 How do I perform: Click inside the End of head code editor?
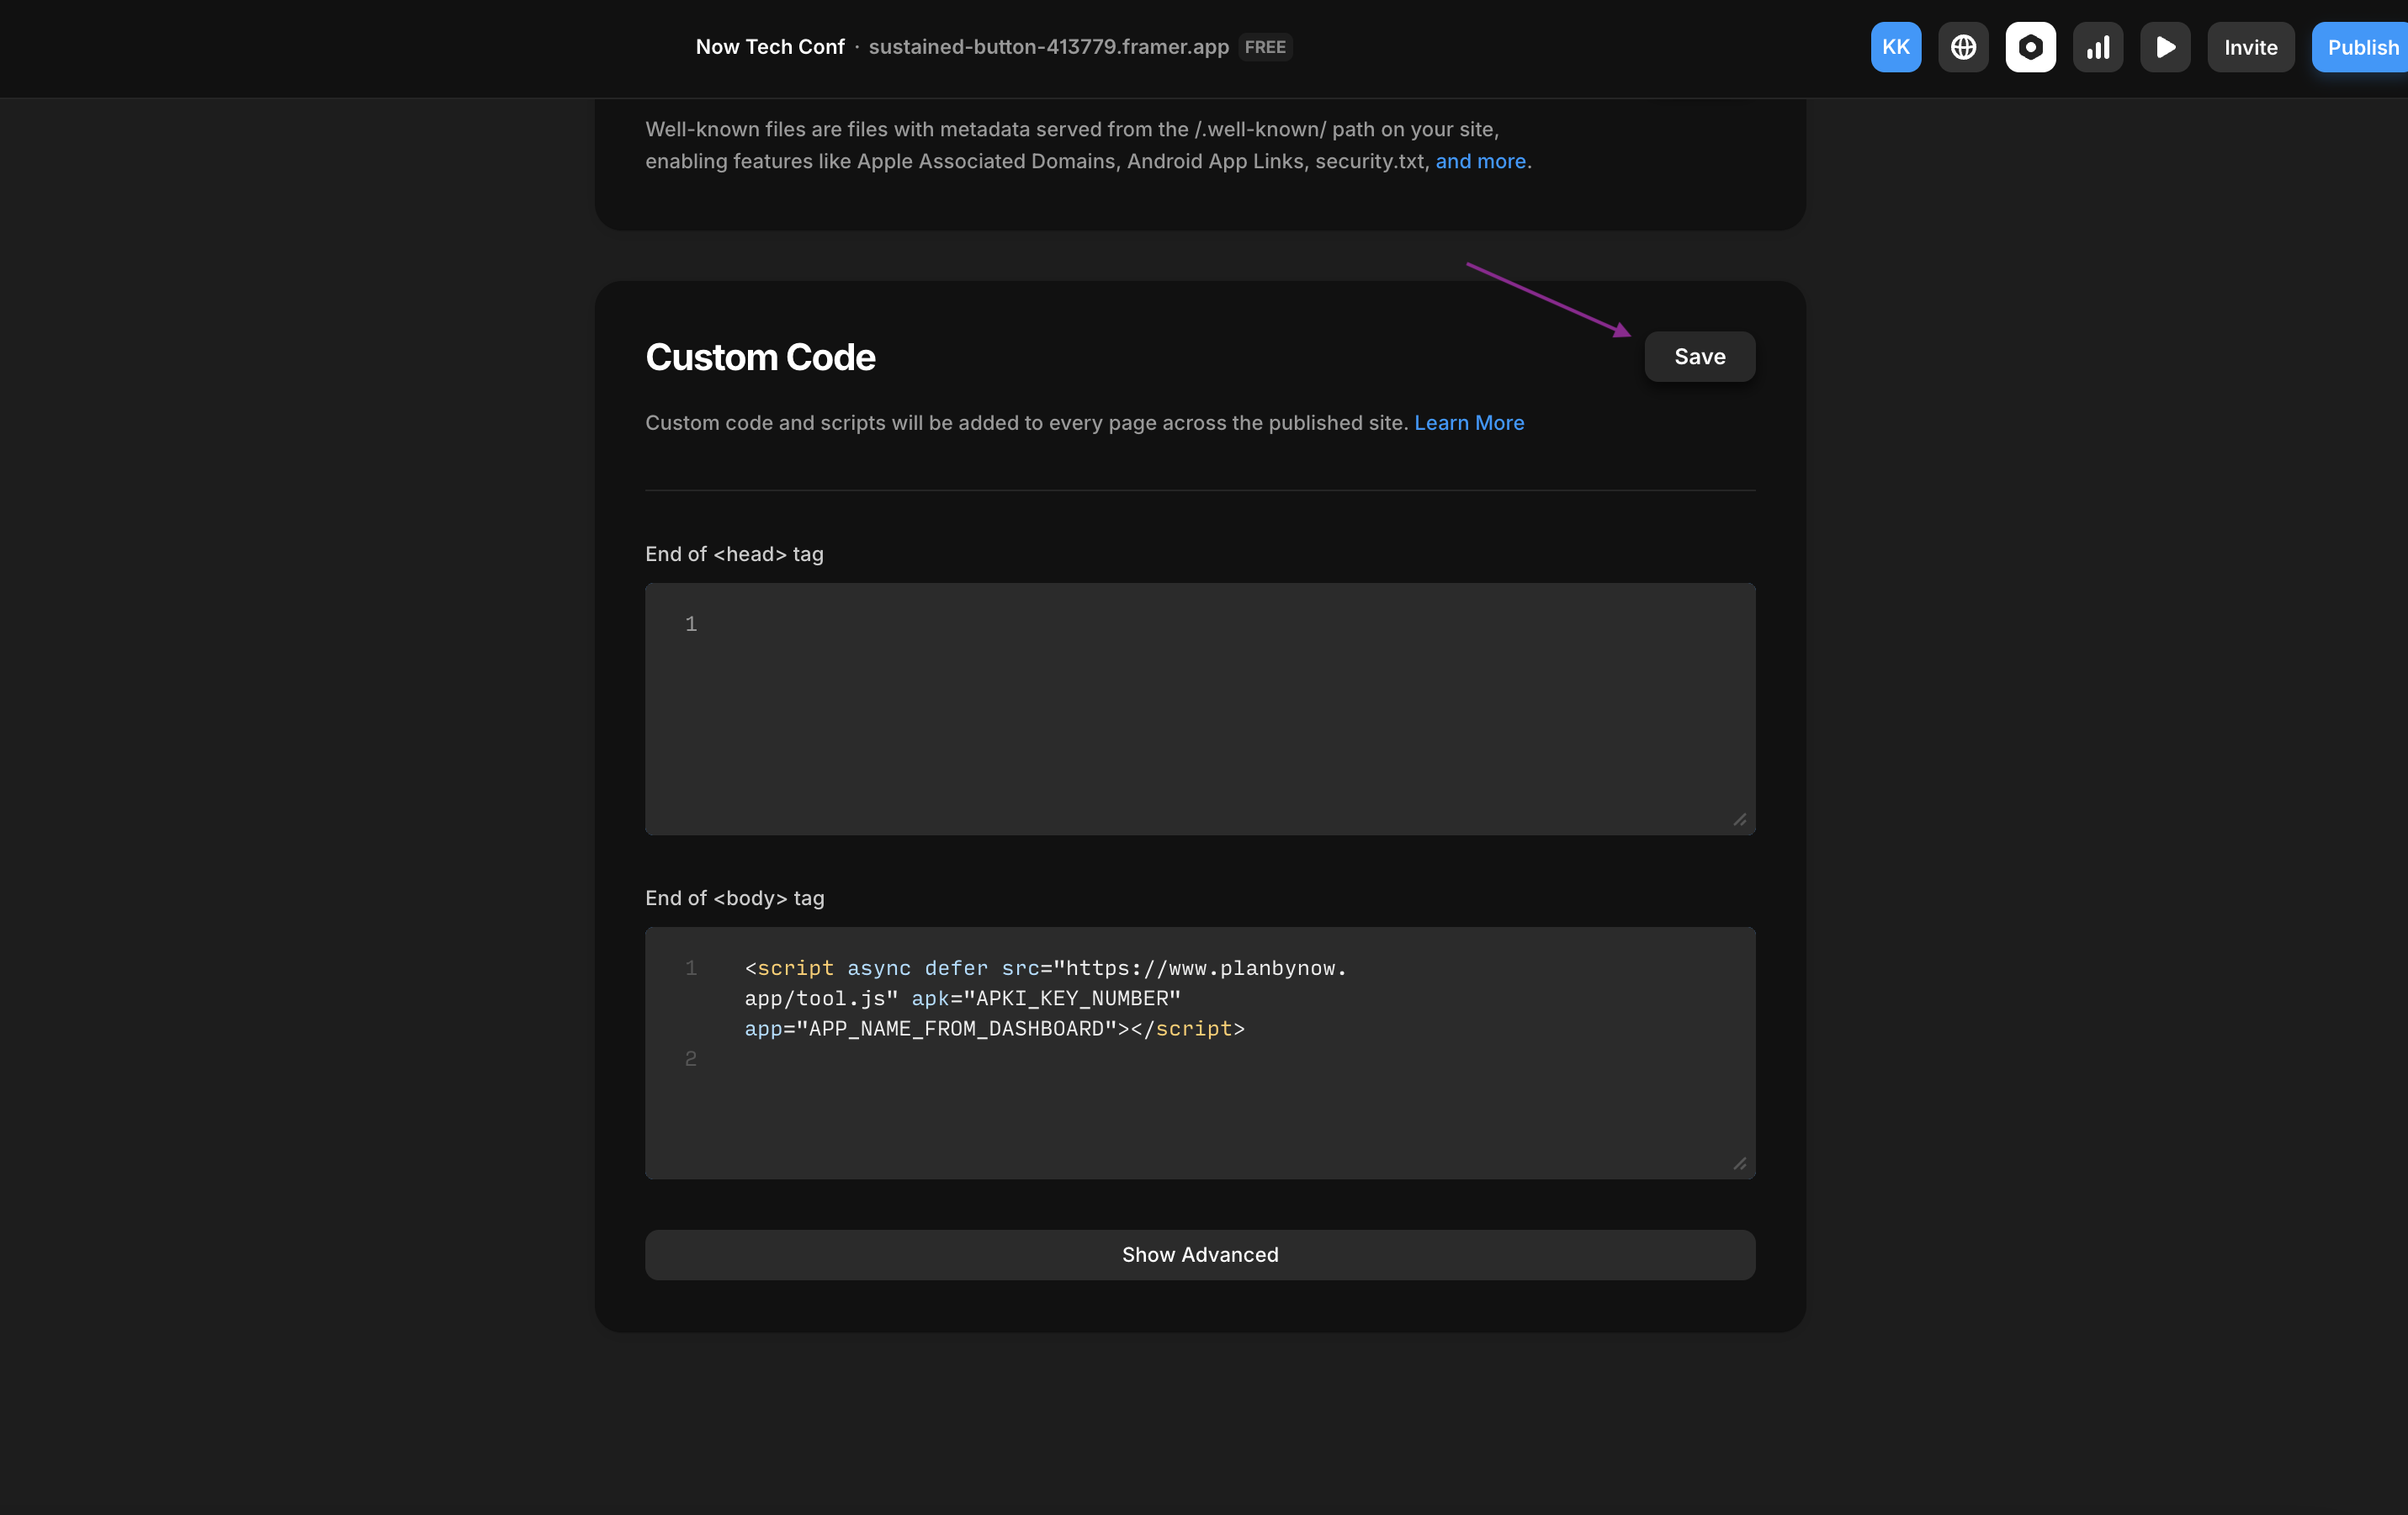[x=1200, y=708]
